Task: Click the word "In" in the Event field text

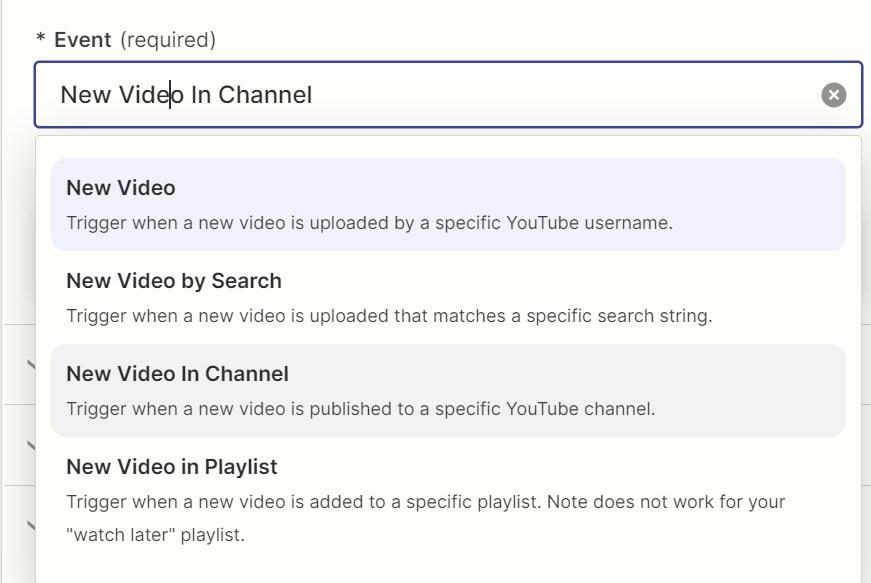Action: [200, 95]
